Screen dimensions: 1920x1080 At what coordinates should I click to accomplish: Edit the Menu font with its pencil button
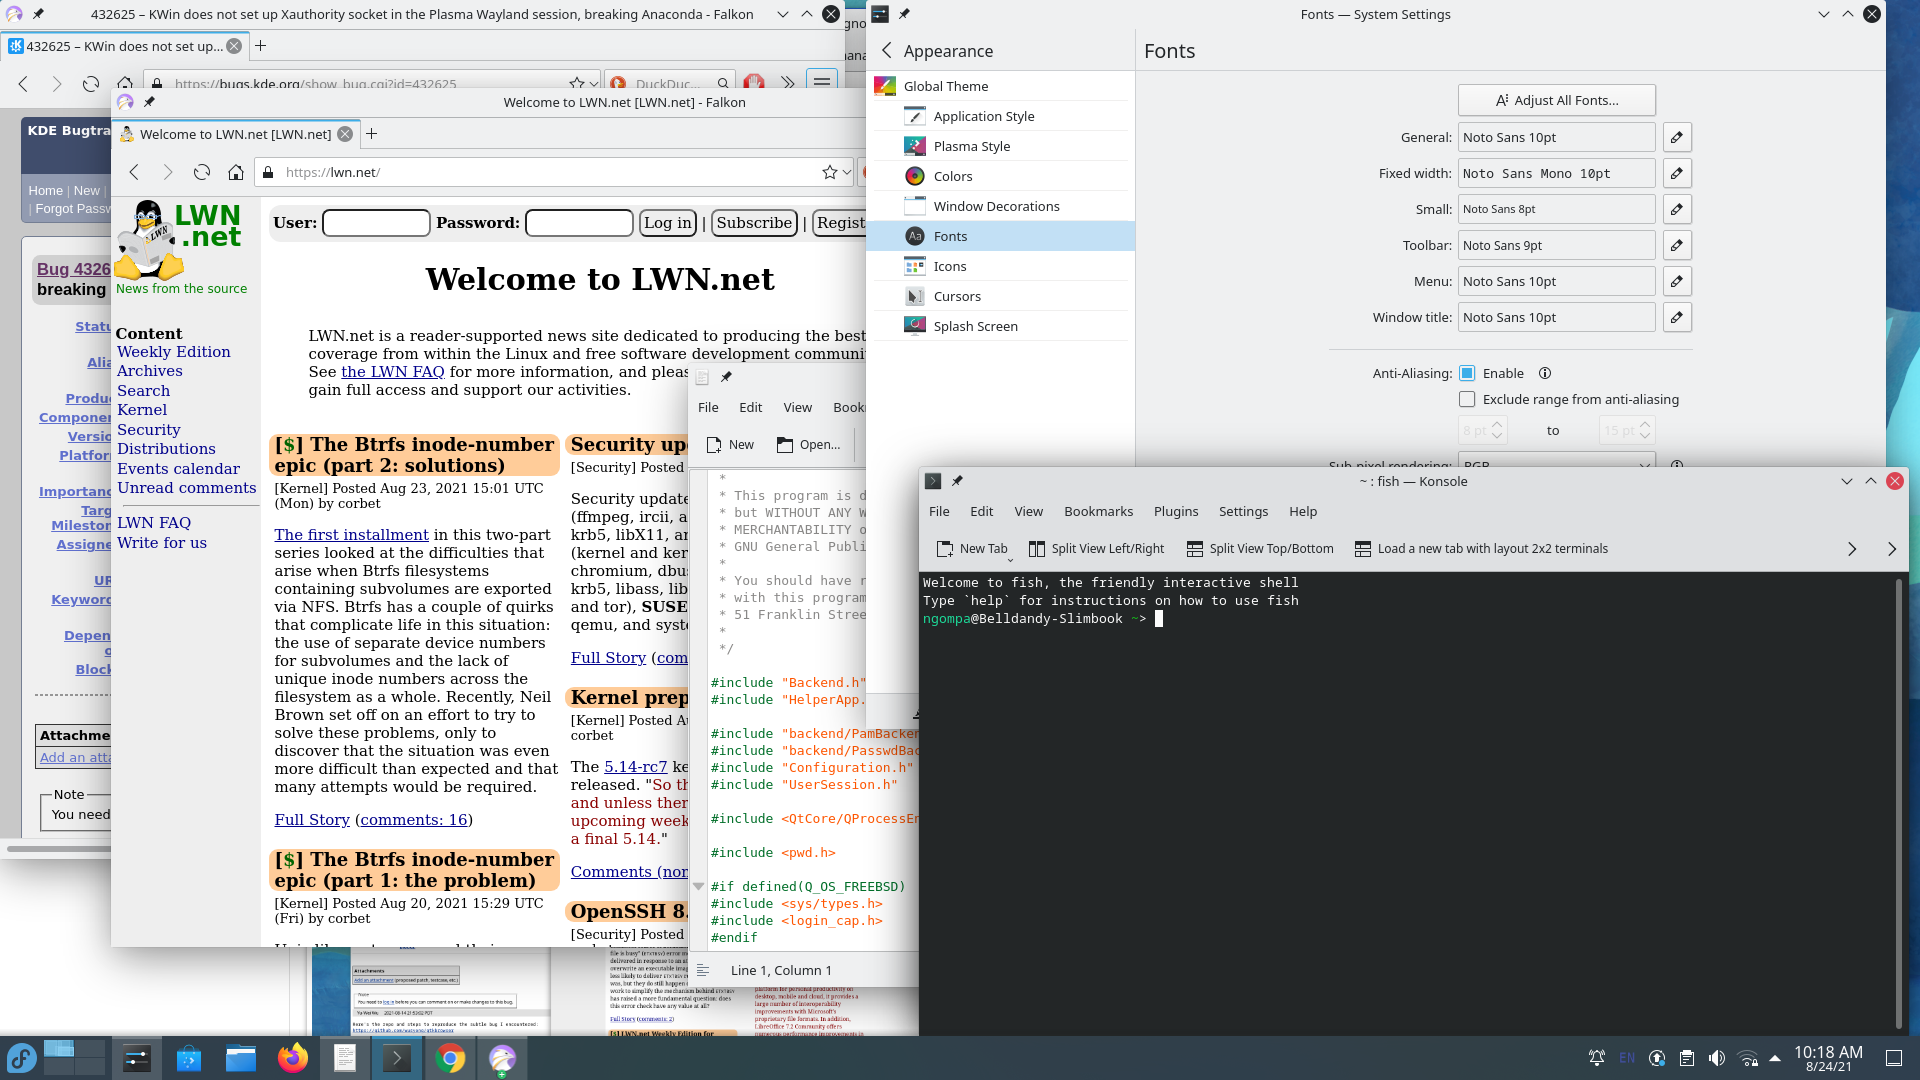(1677, 281)
